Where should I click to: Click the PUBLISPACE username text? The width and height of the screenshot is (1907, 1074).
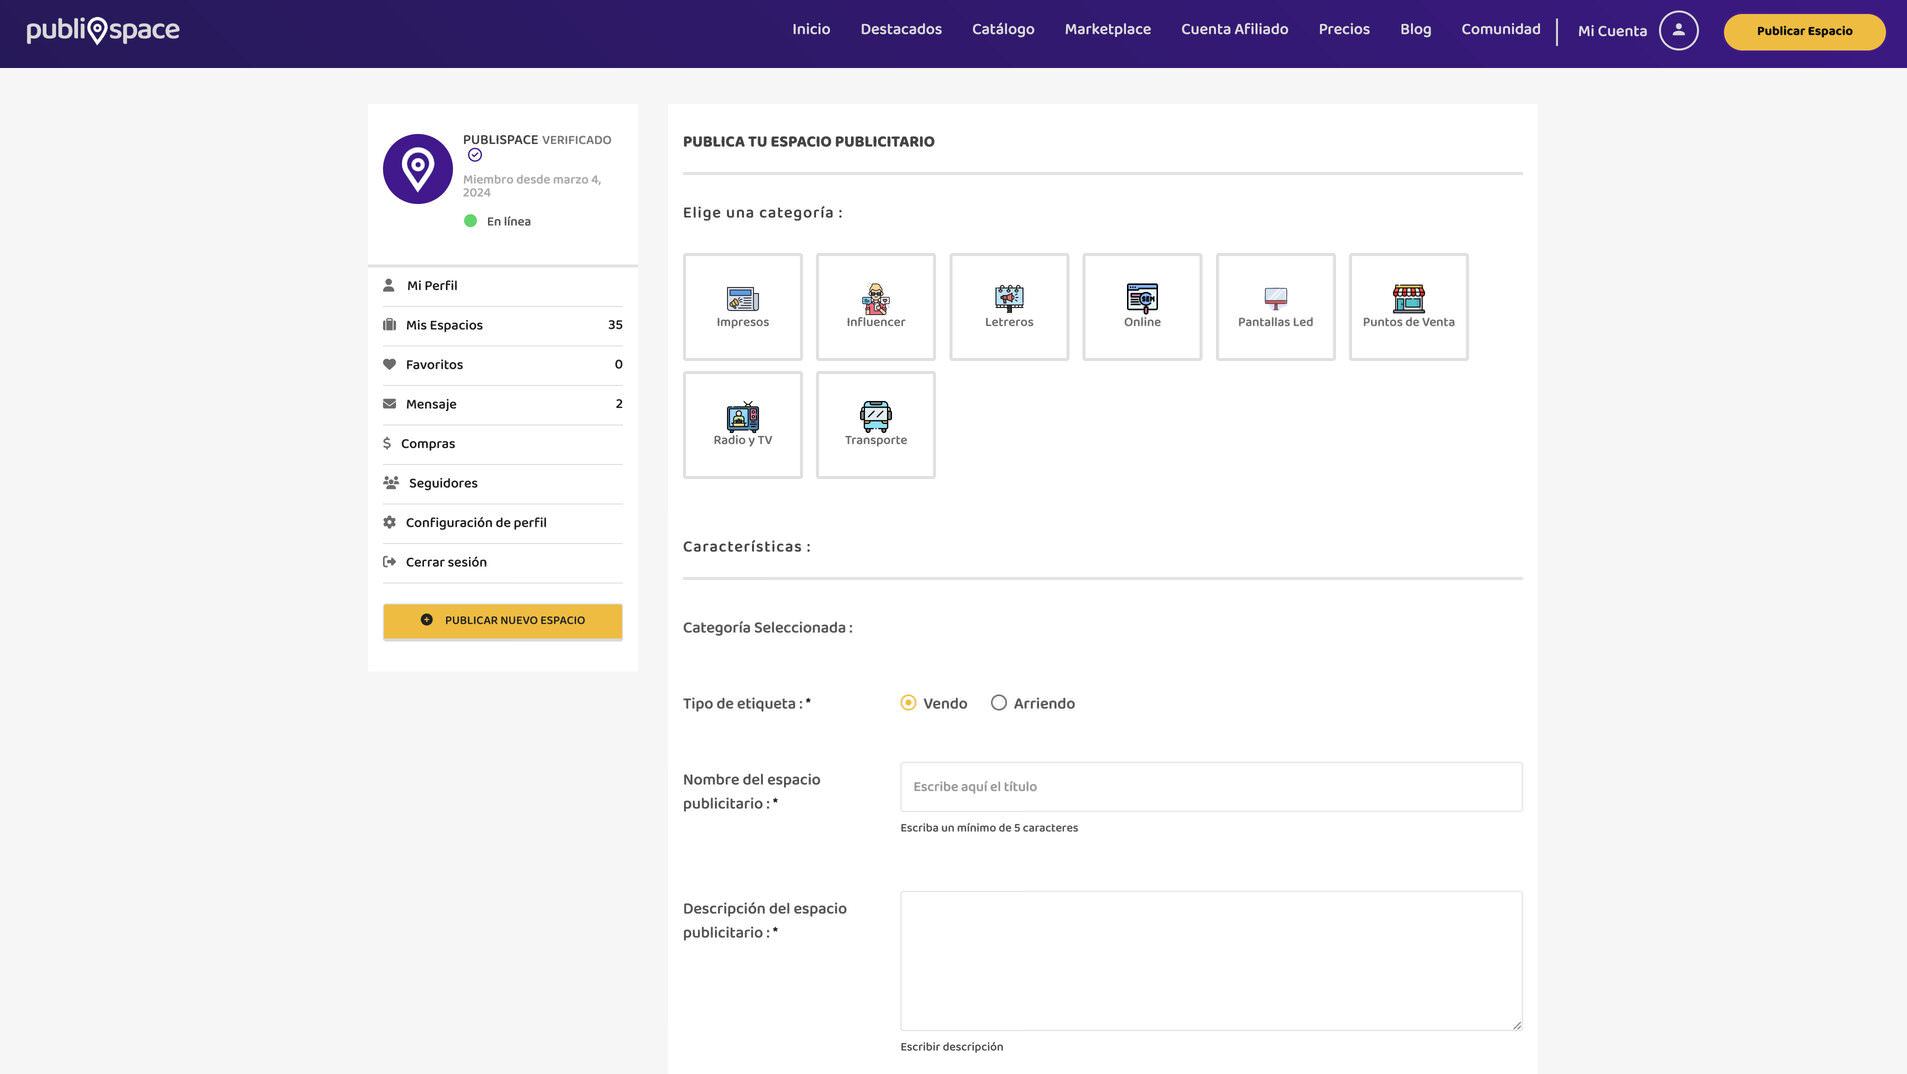[500, 140]
